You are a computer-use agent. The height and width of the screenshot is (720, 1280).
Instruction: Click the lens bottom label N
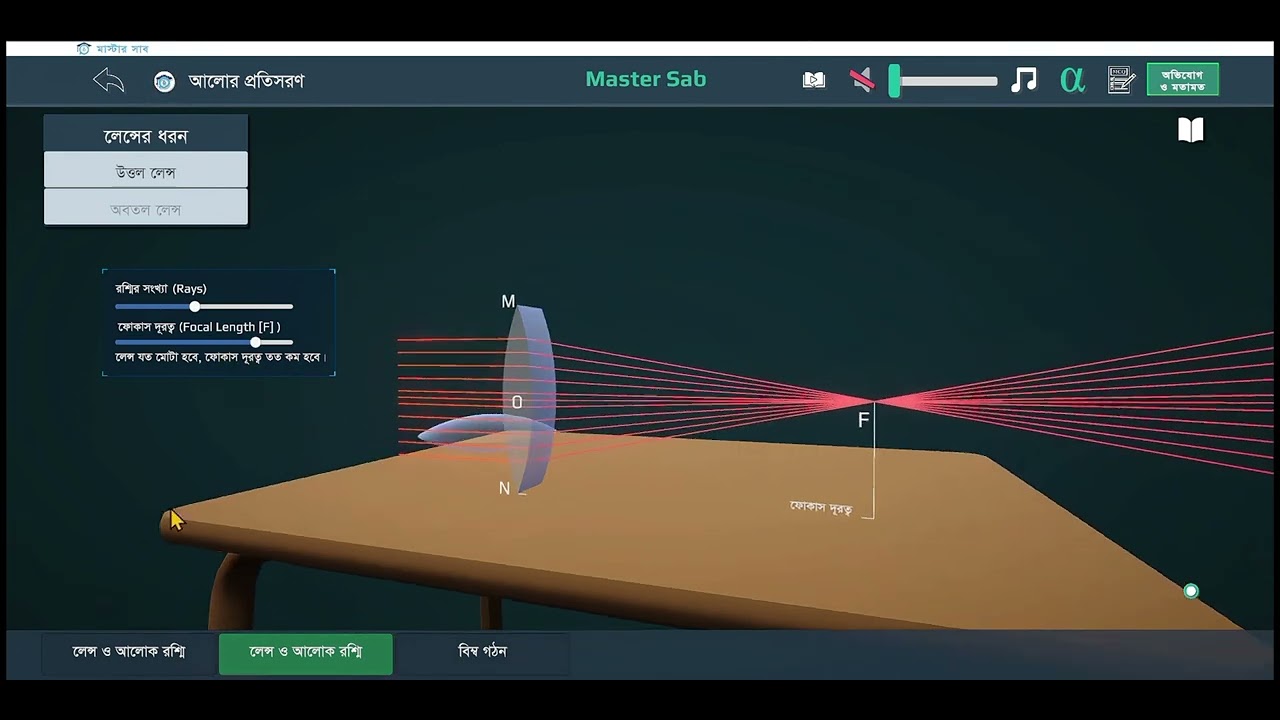(504, 488)
